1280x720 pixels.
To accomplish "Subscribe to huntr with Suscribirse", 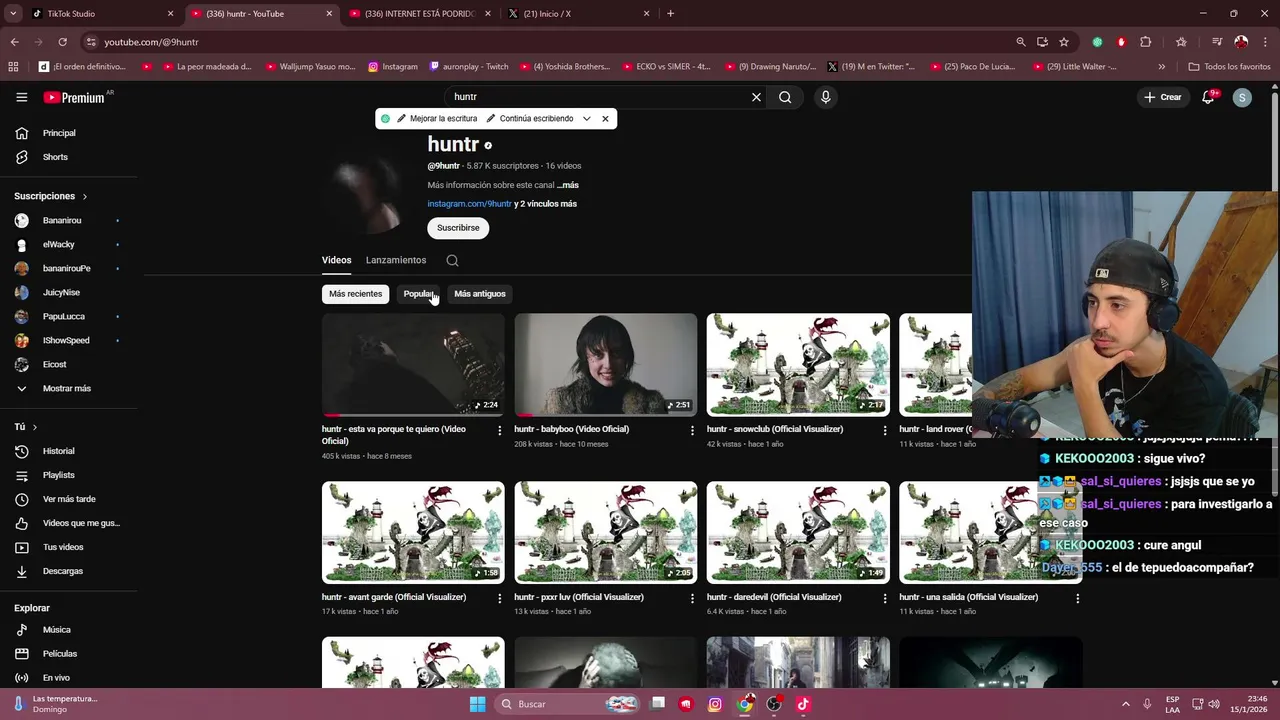I will 458,228.
